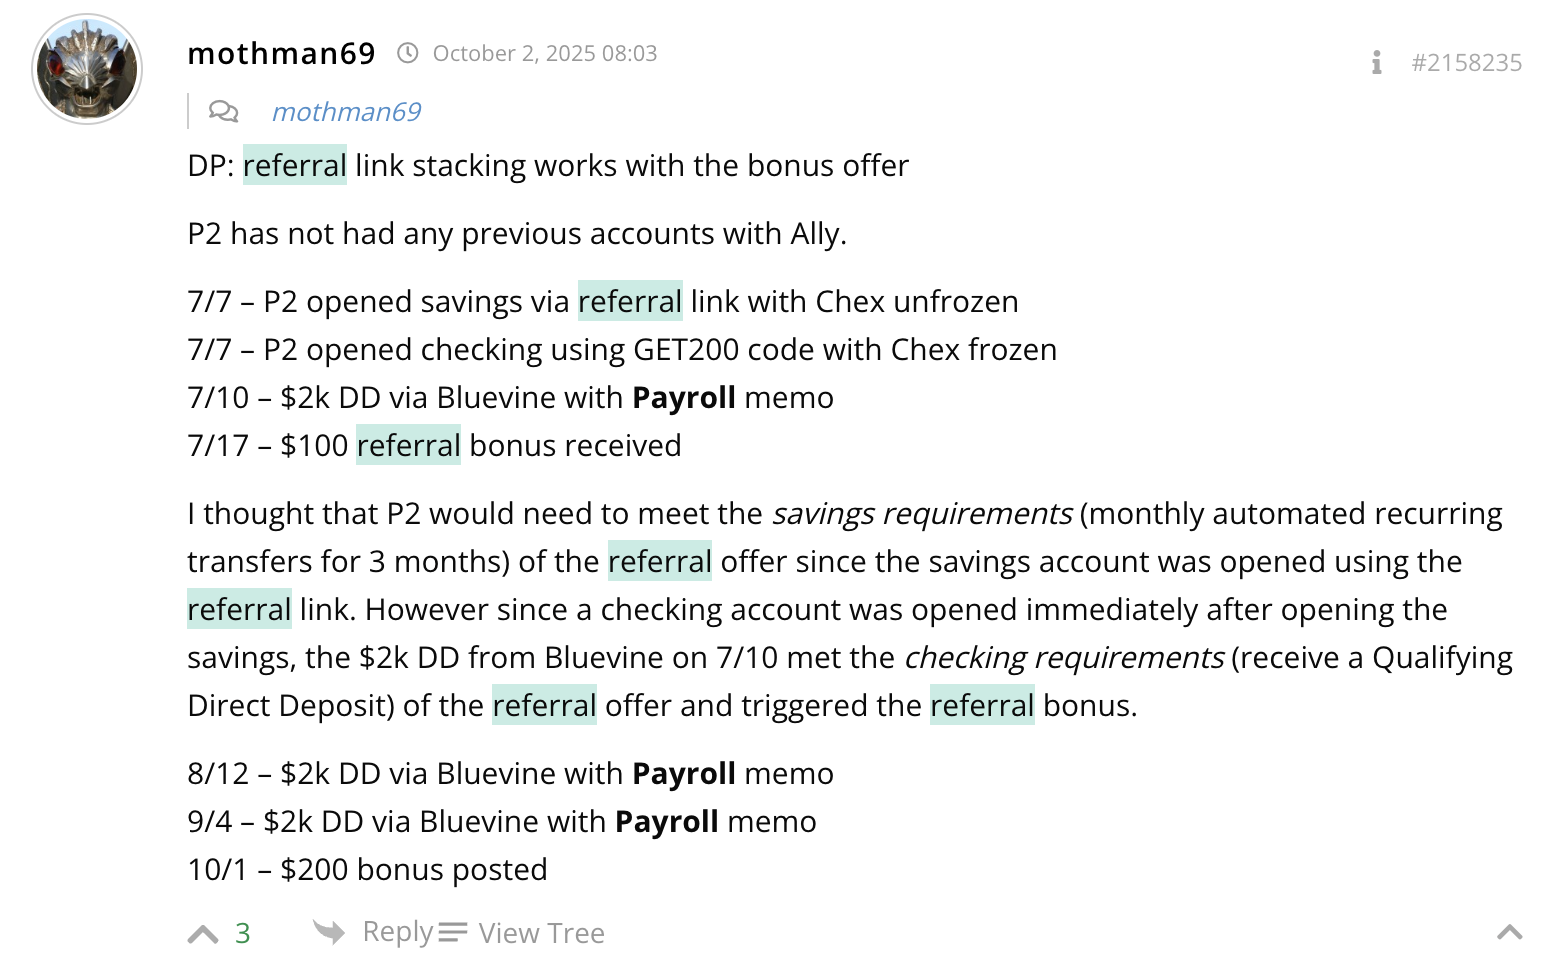Click the View Tree lines icon
This screenshot has width=1558, height=978.
coord(453,932)
